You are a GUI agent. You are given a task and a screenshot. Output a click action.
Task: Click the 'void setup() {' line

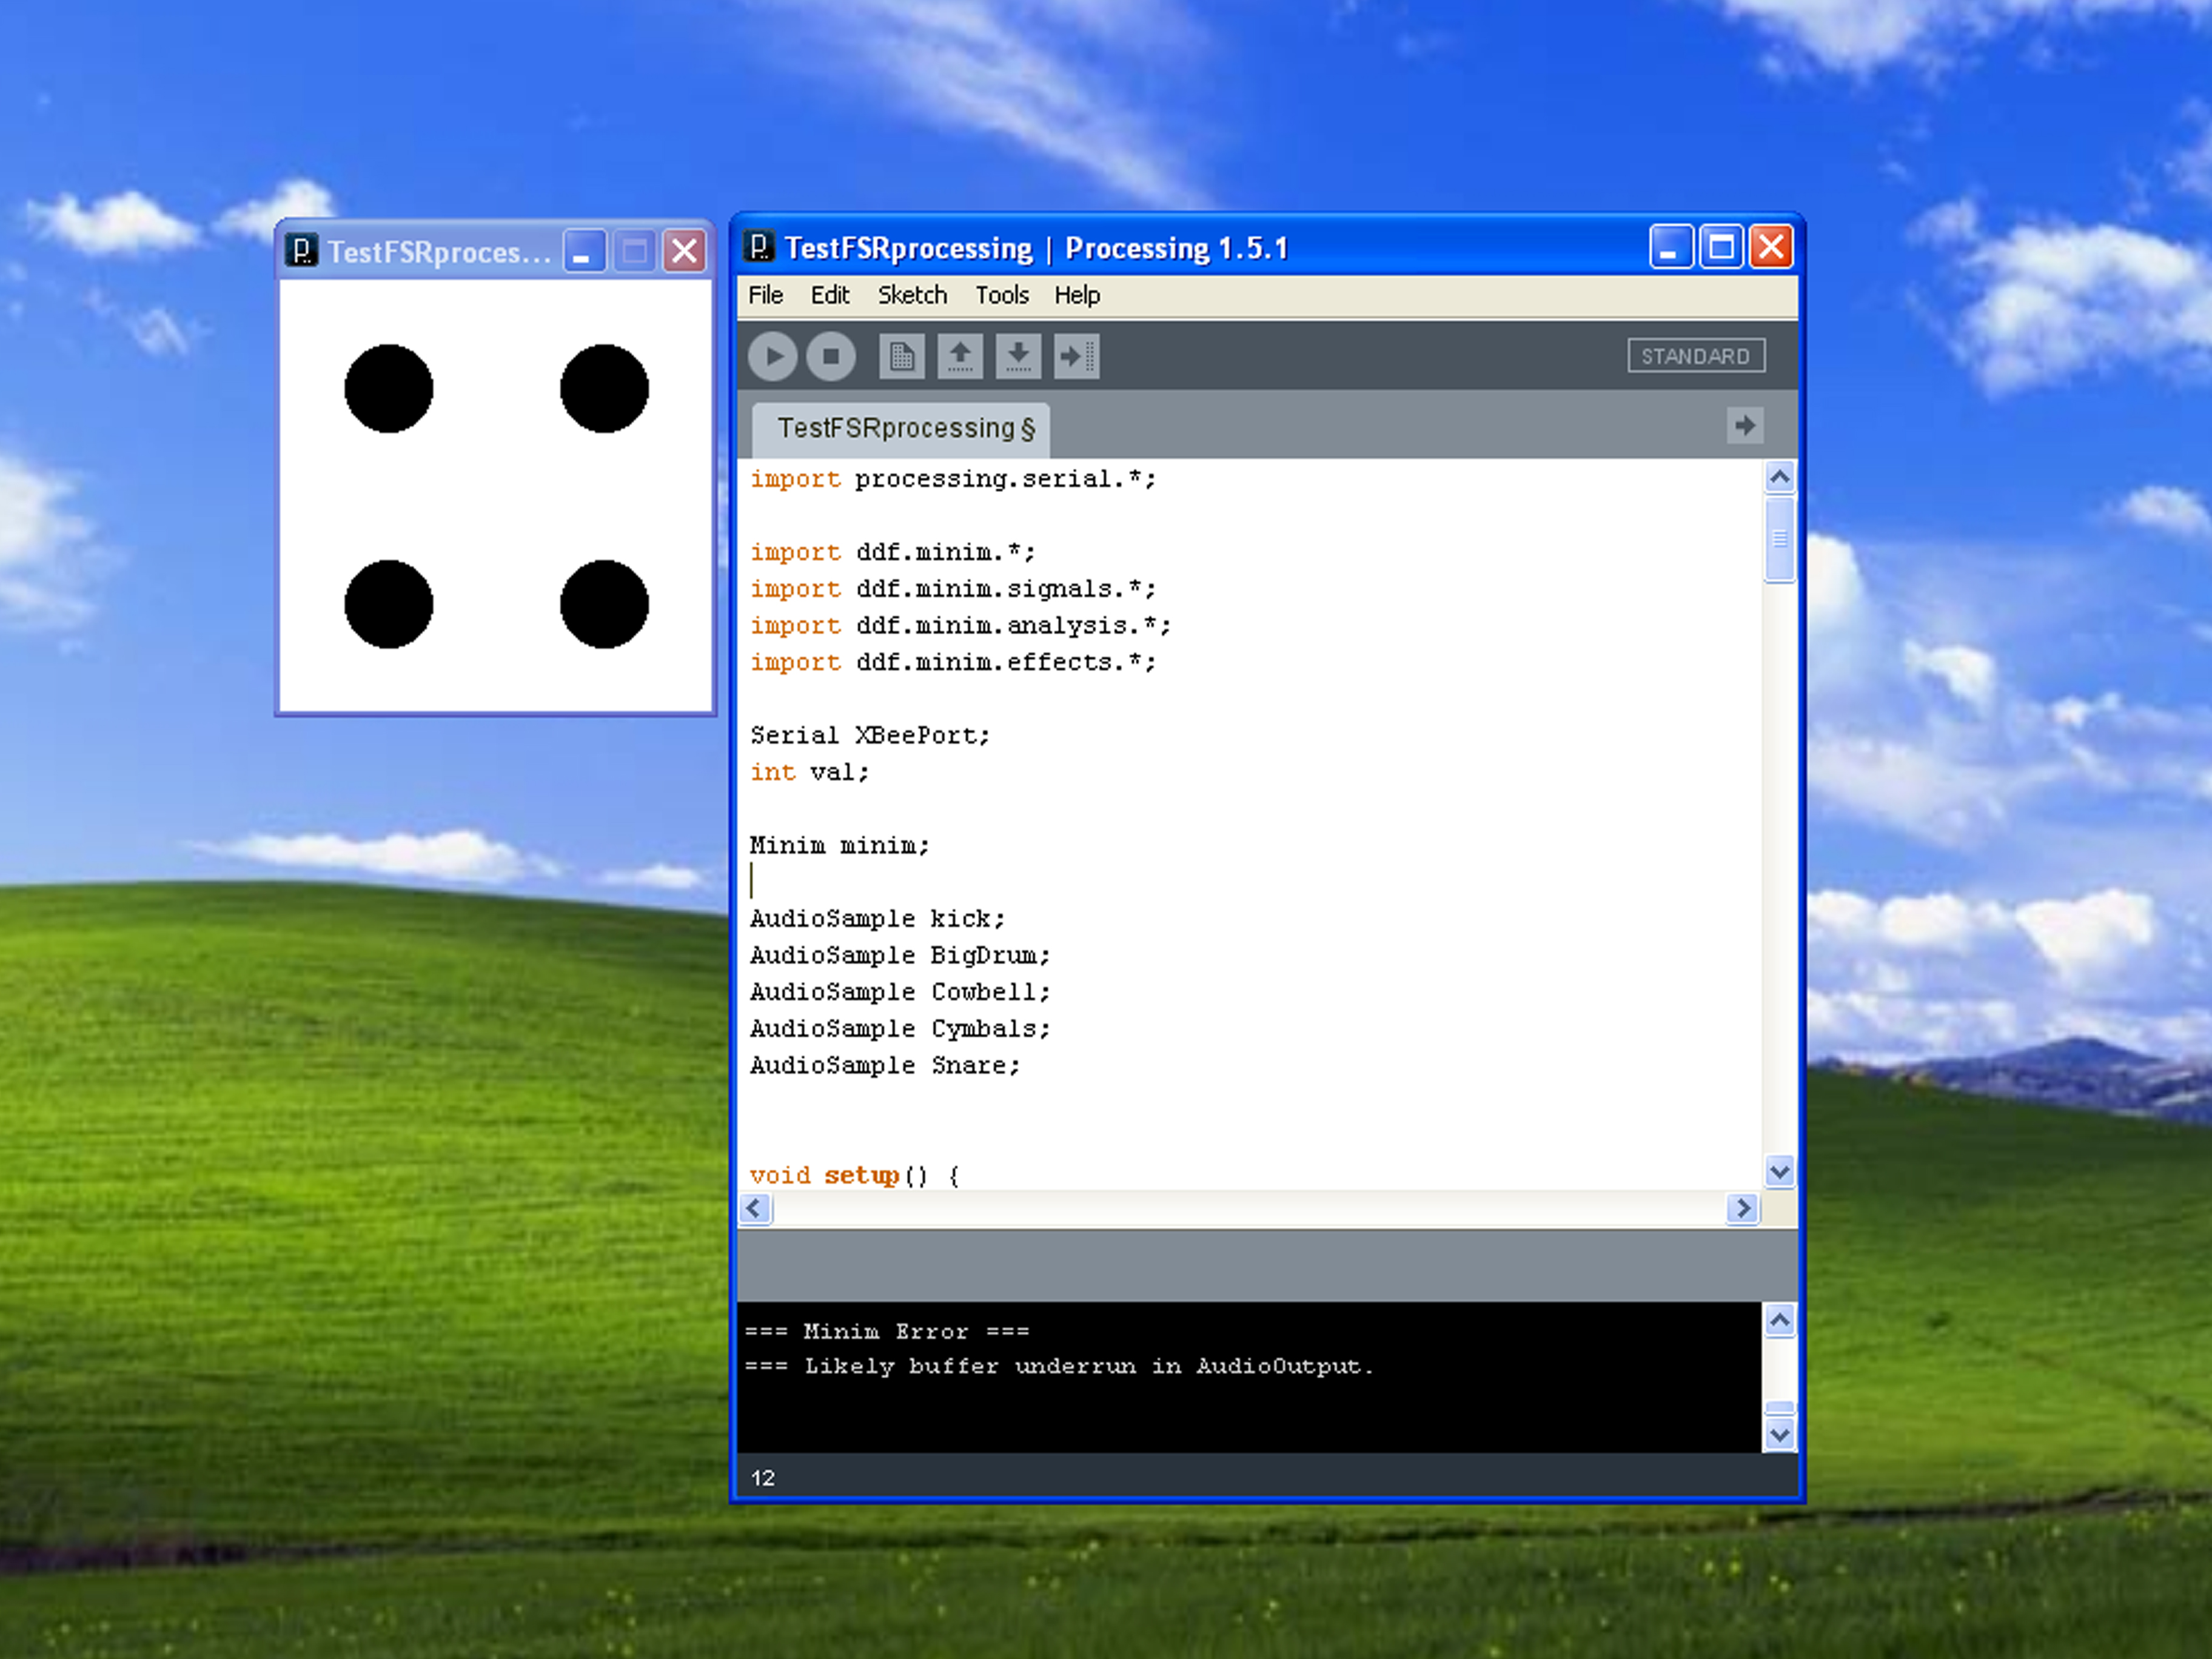click(x=855, y=1175)
